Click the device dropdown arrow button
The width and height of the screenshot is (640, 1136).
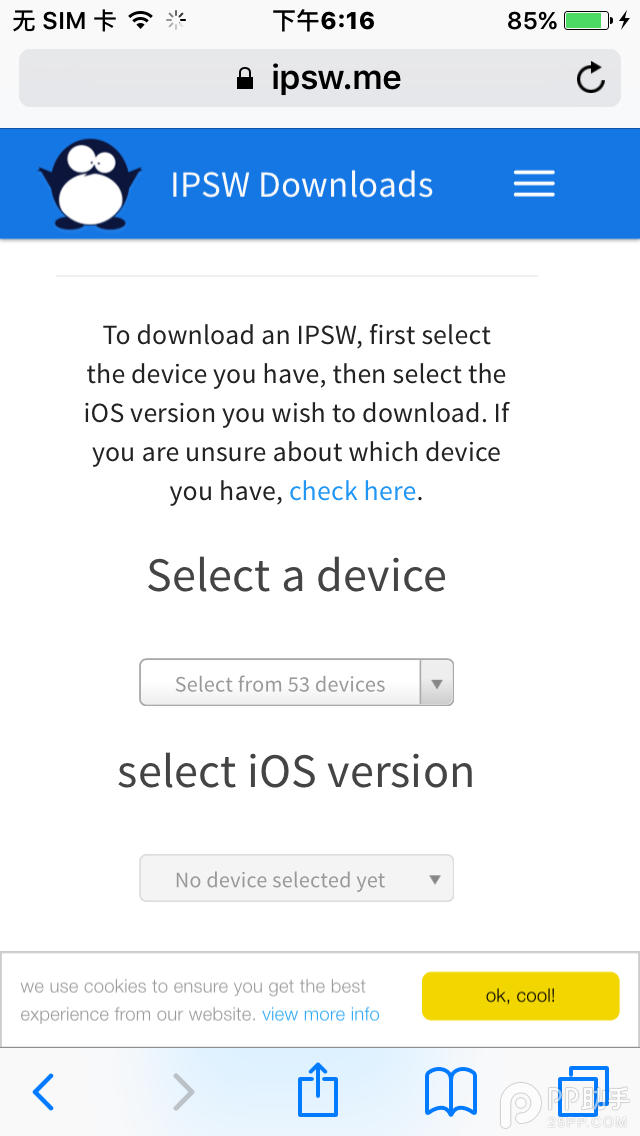point(436,684)
